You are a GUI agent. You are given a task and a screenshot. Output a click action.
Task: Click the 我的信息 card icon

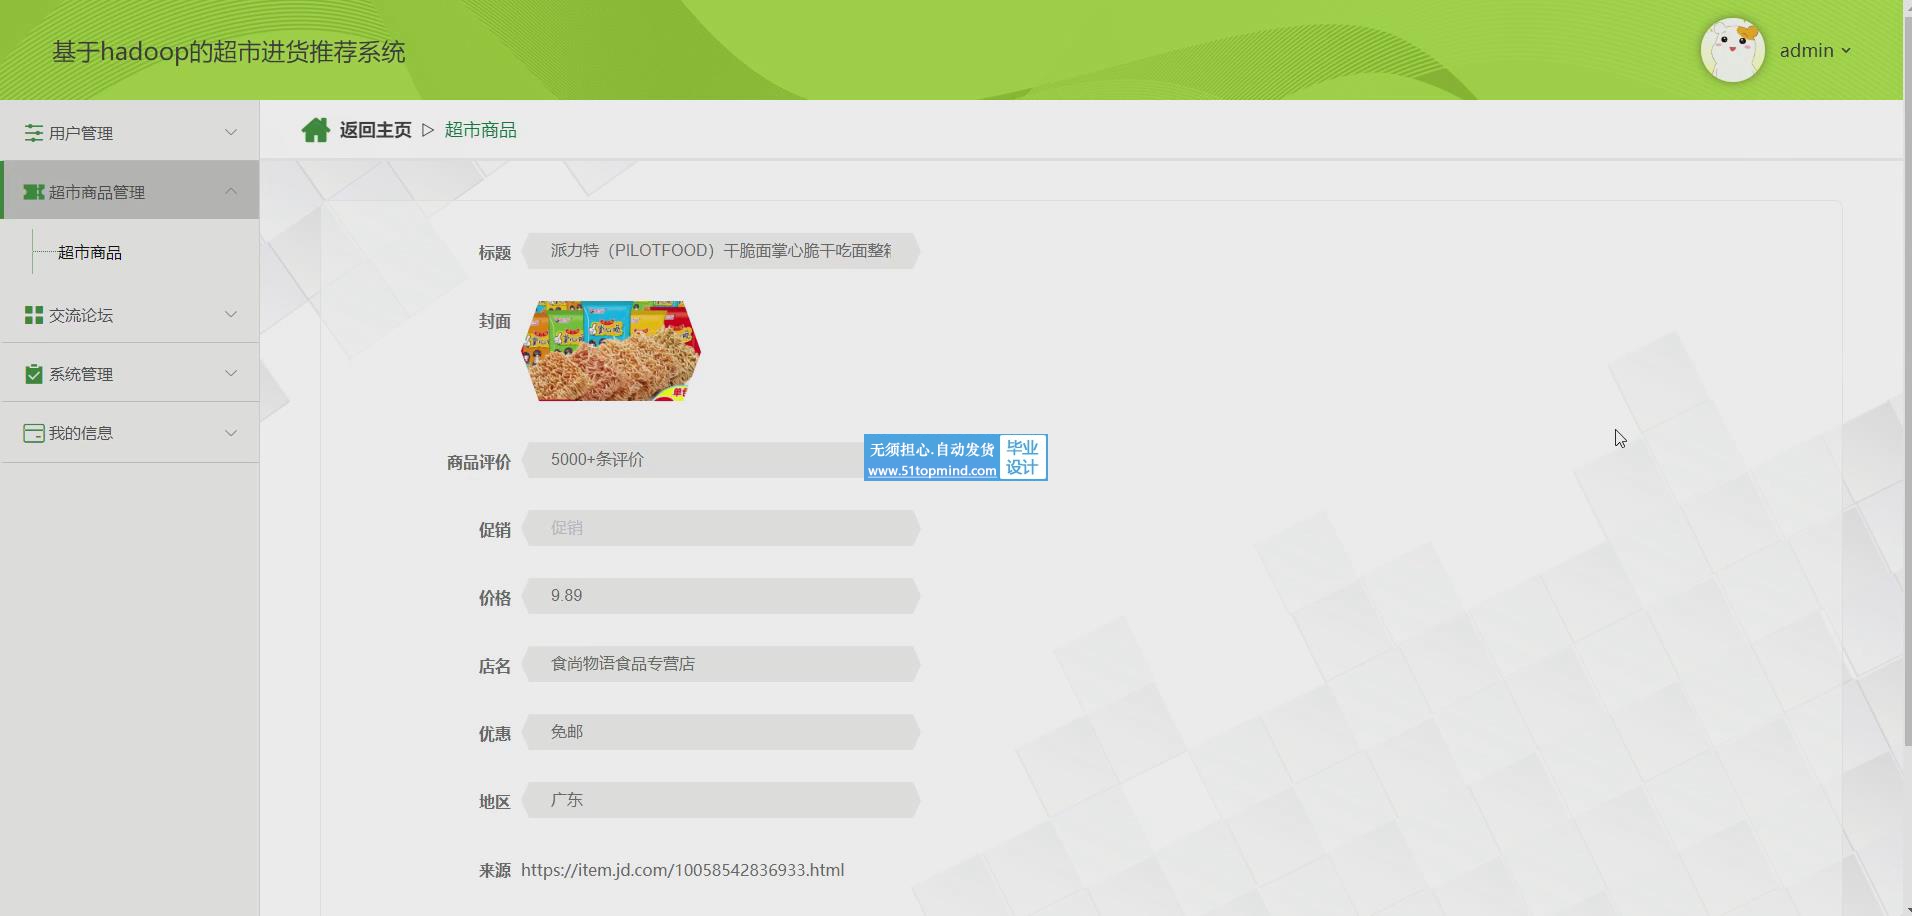(34, 433)
